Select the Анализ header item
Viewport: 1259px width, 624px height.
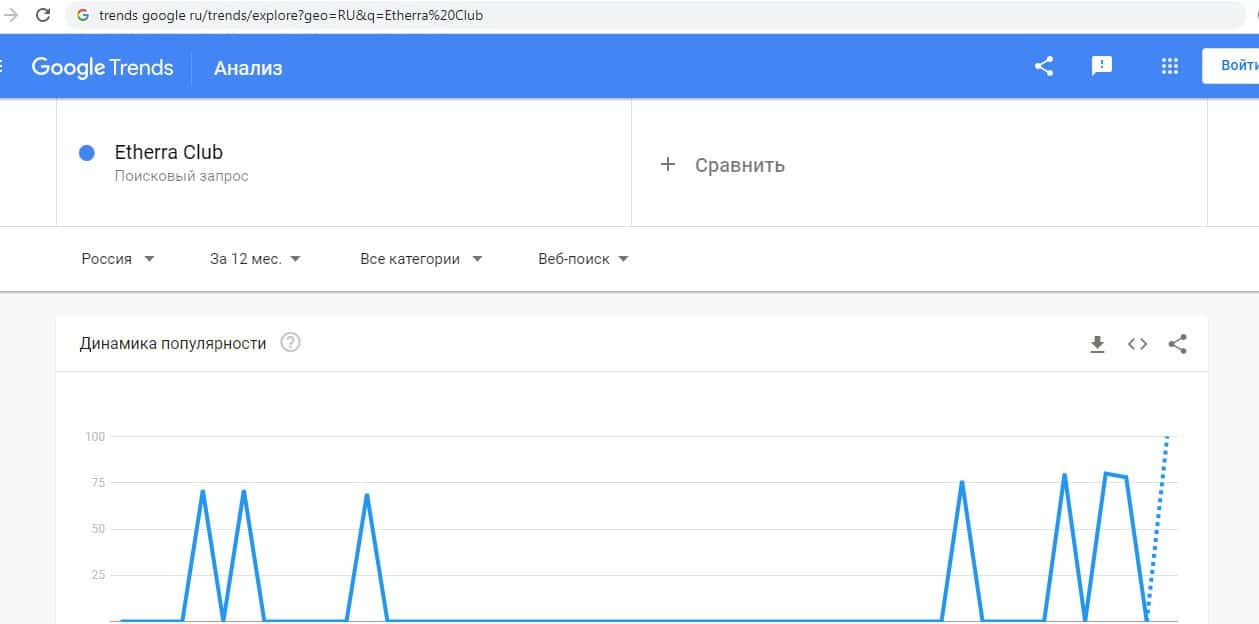(x=248, y=68)
